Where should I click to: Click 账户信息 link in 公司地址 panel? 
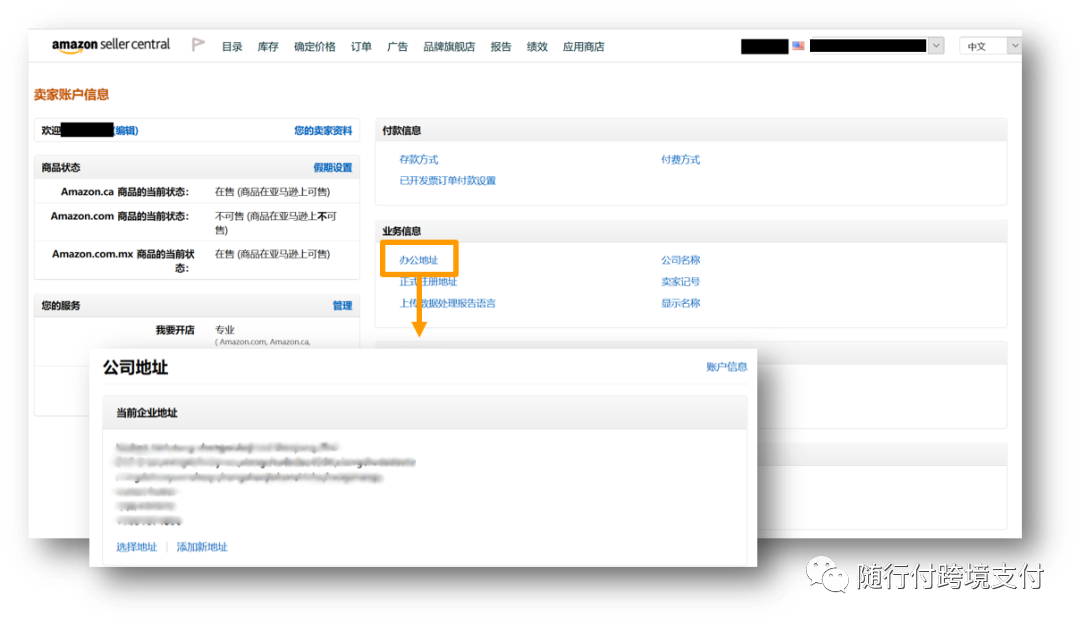click(x=727, y=367)
